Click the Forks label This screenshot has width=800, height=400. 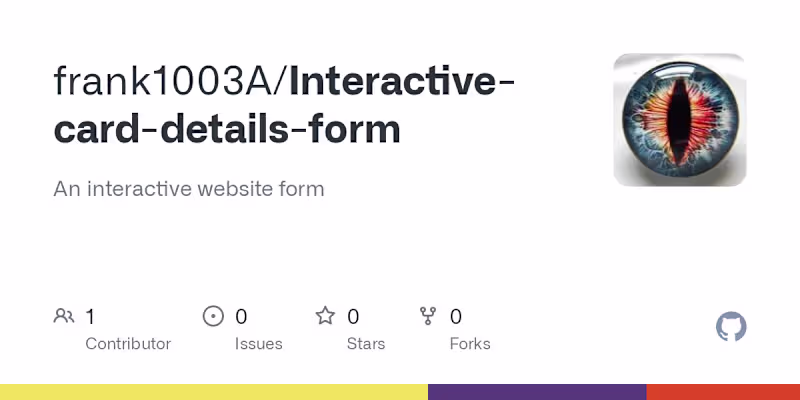point(470,343)
